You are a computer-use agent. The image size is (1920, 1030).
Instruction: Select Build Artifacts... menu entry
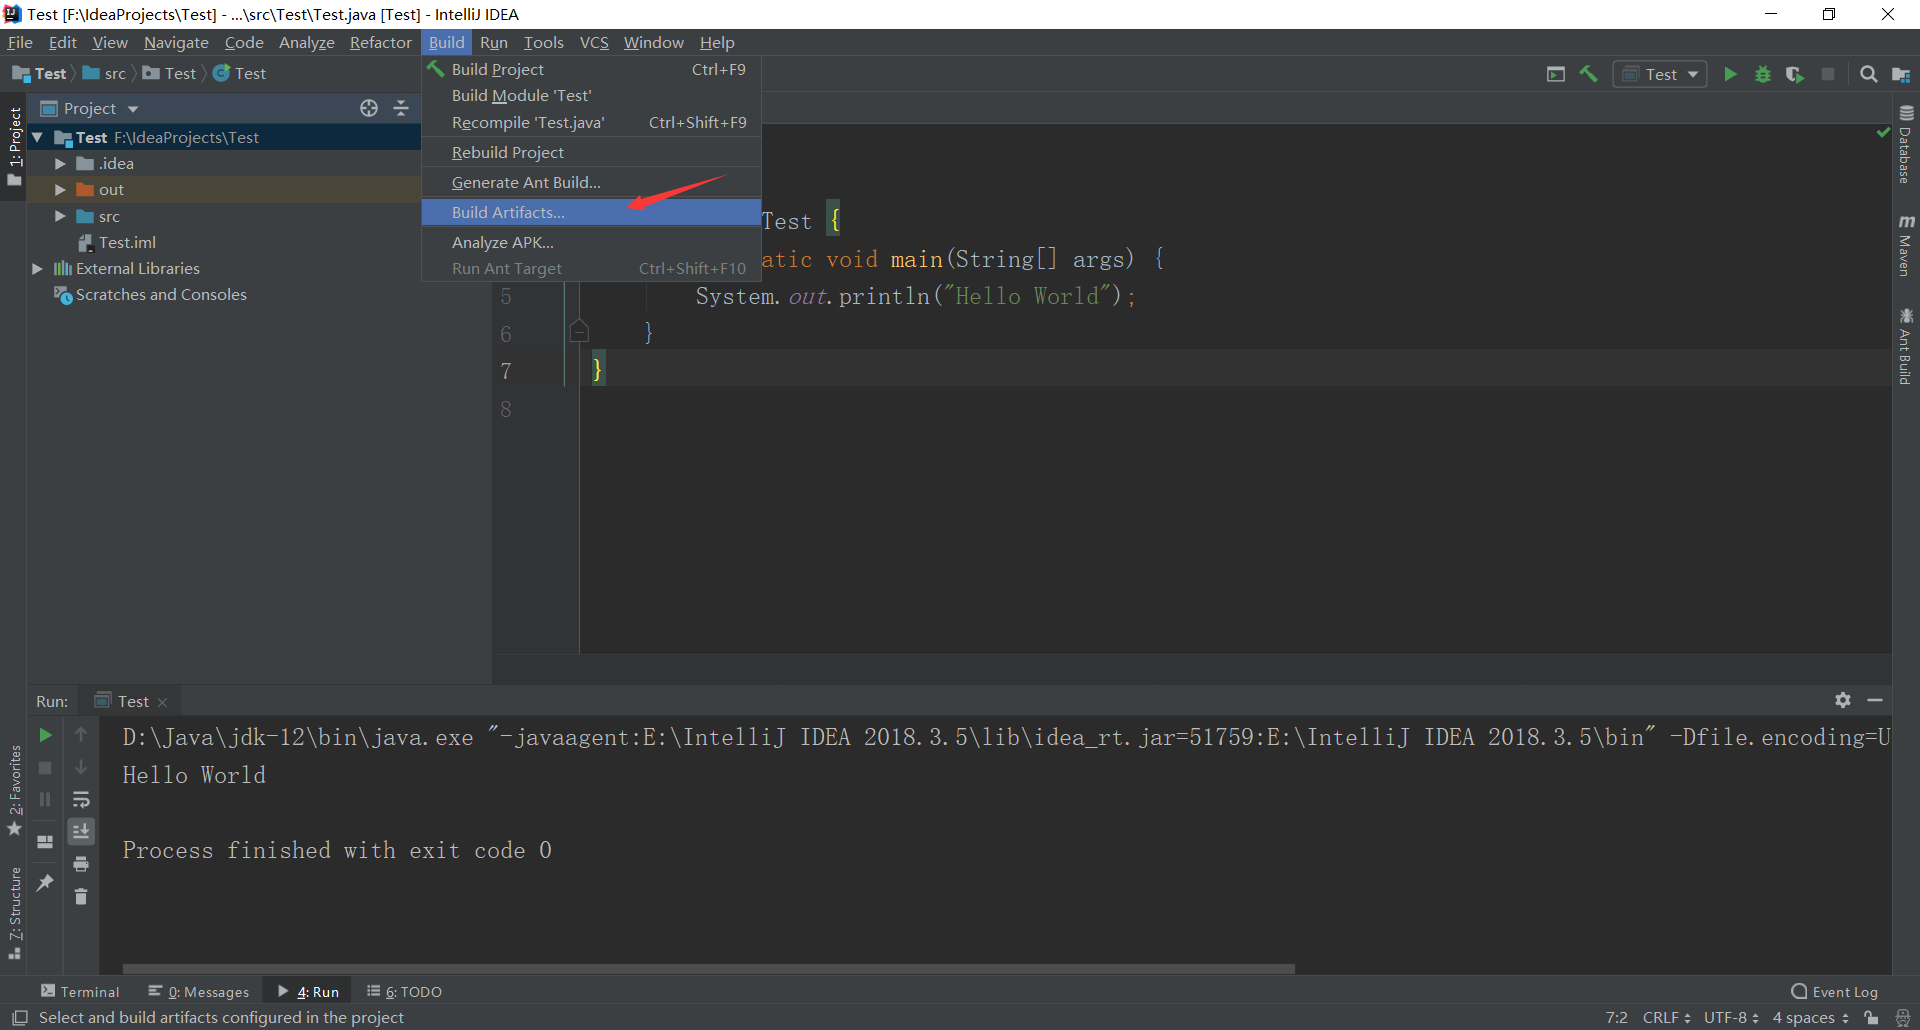click(x=591, y=212)
